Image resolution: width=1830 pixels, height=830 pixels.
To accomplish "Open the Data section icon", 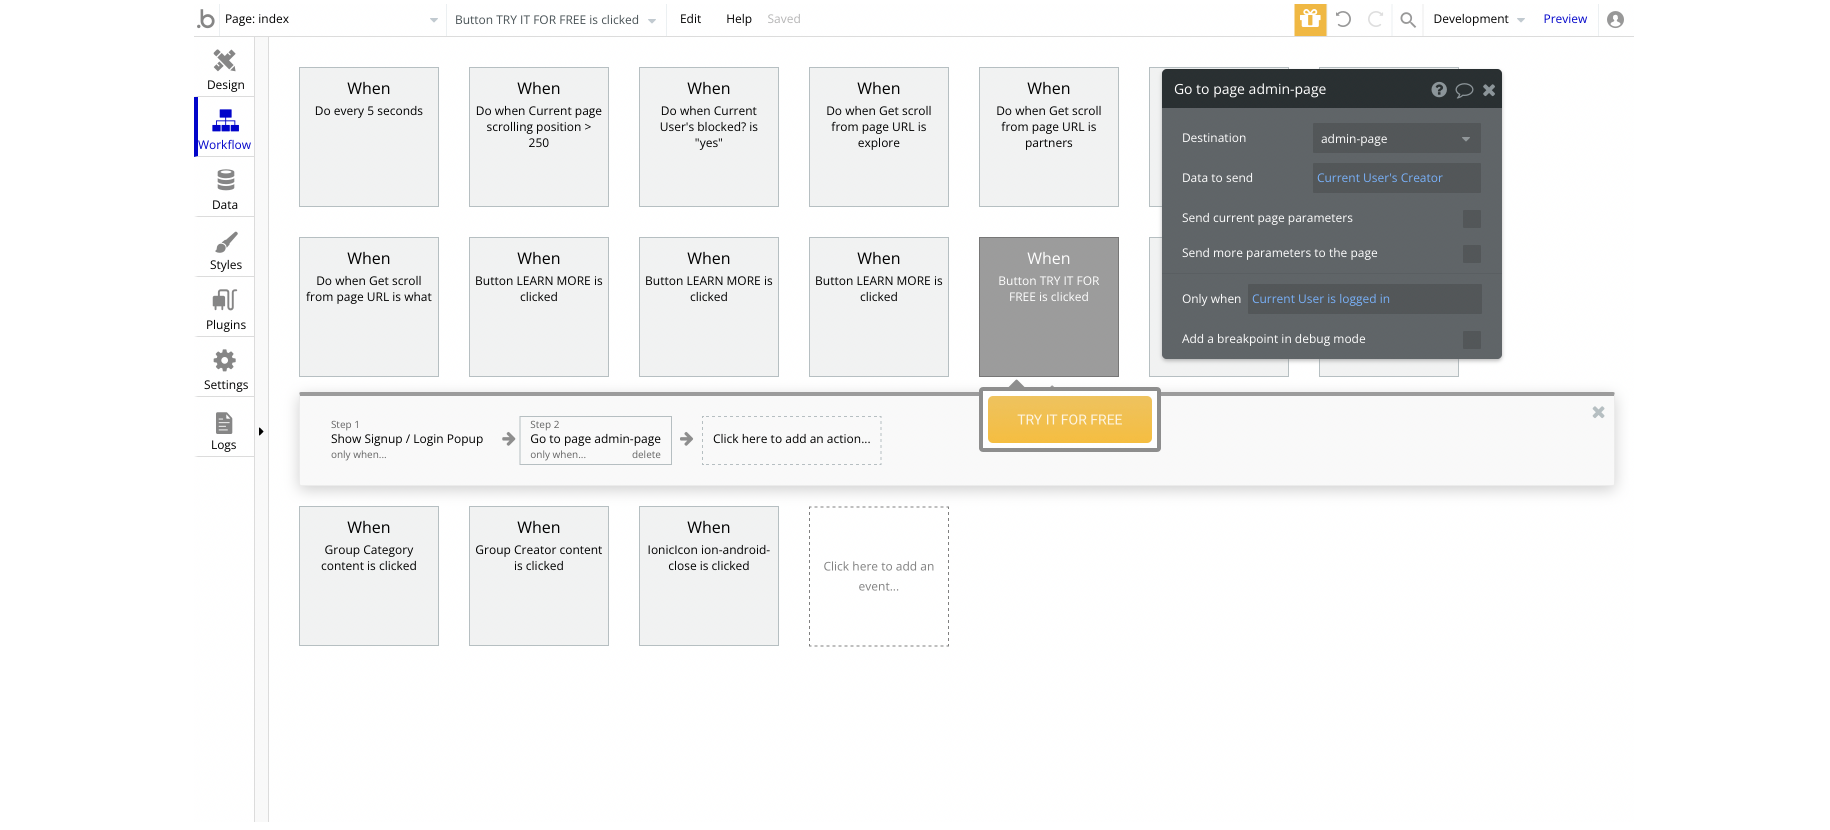I will [x=225, y=181].
